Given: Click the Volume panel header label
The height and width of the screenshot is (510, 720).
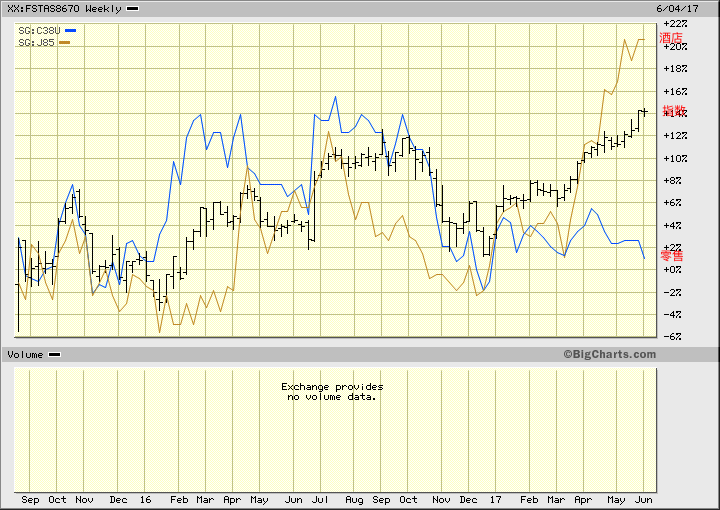Looking at the screenshot, I should (25, 354).
